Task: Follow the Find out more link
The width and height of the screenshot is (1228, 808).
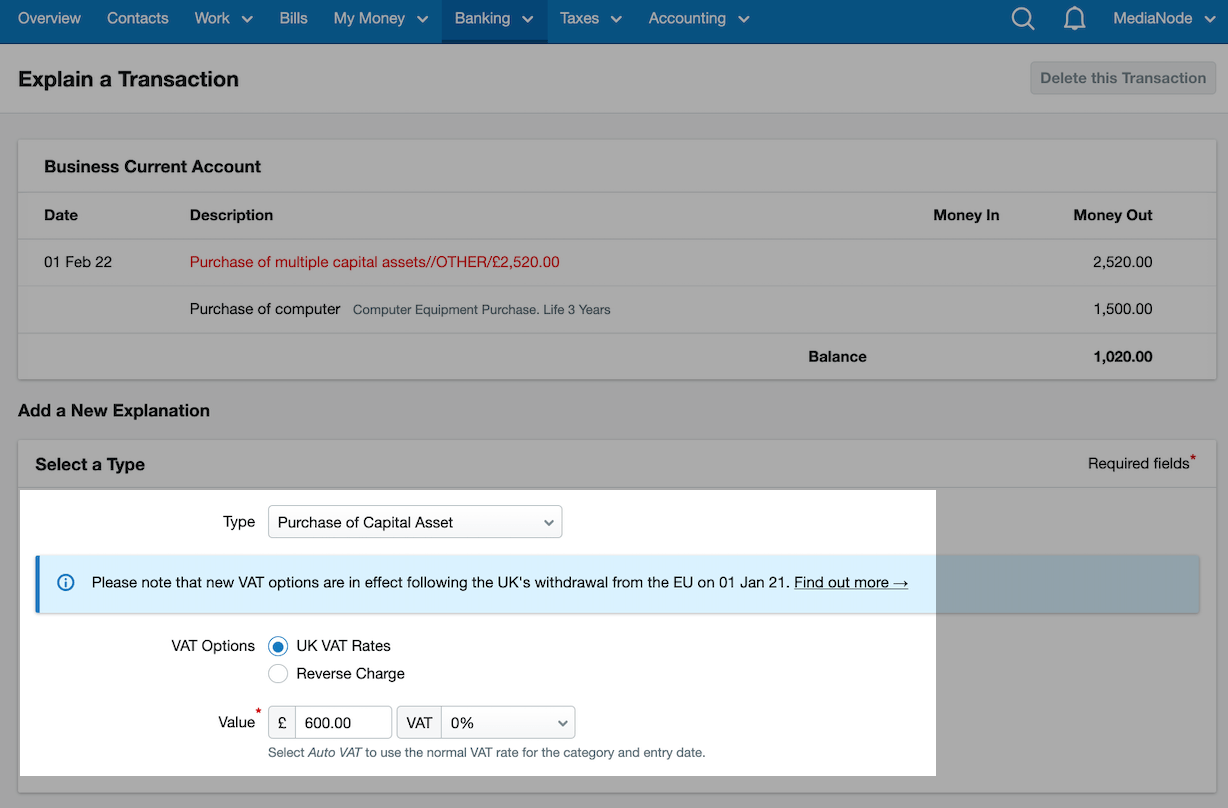Action: pyautogui.click(x=850, y=582)
